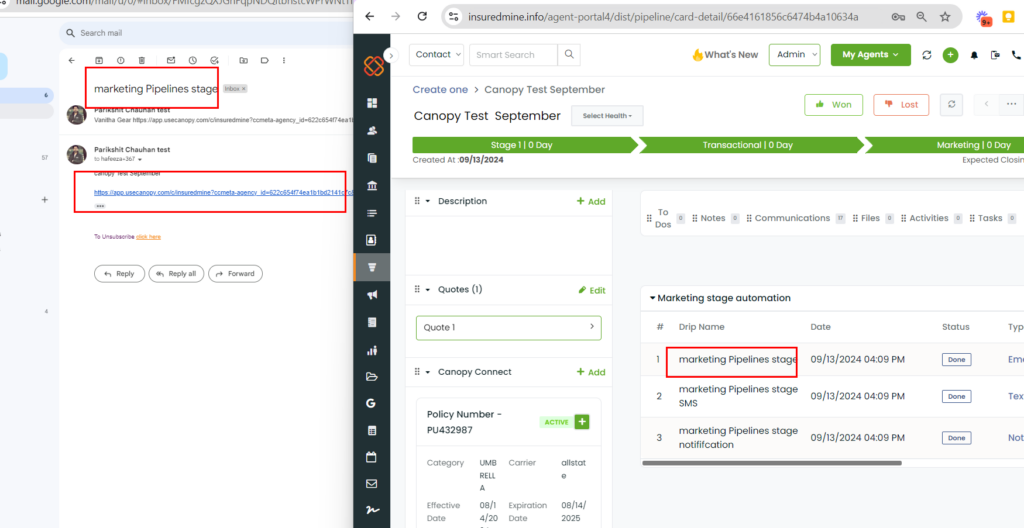
Task: Snooze the email in Gmail
Action: point(193,60)
